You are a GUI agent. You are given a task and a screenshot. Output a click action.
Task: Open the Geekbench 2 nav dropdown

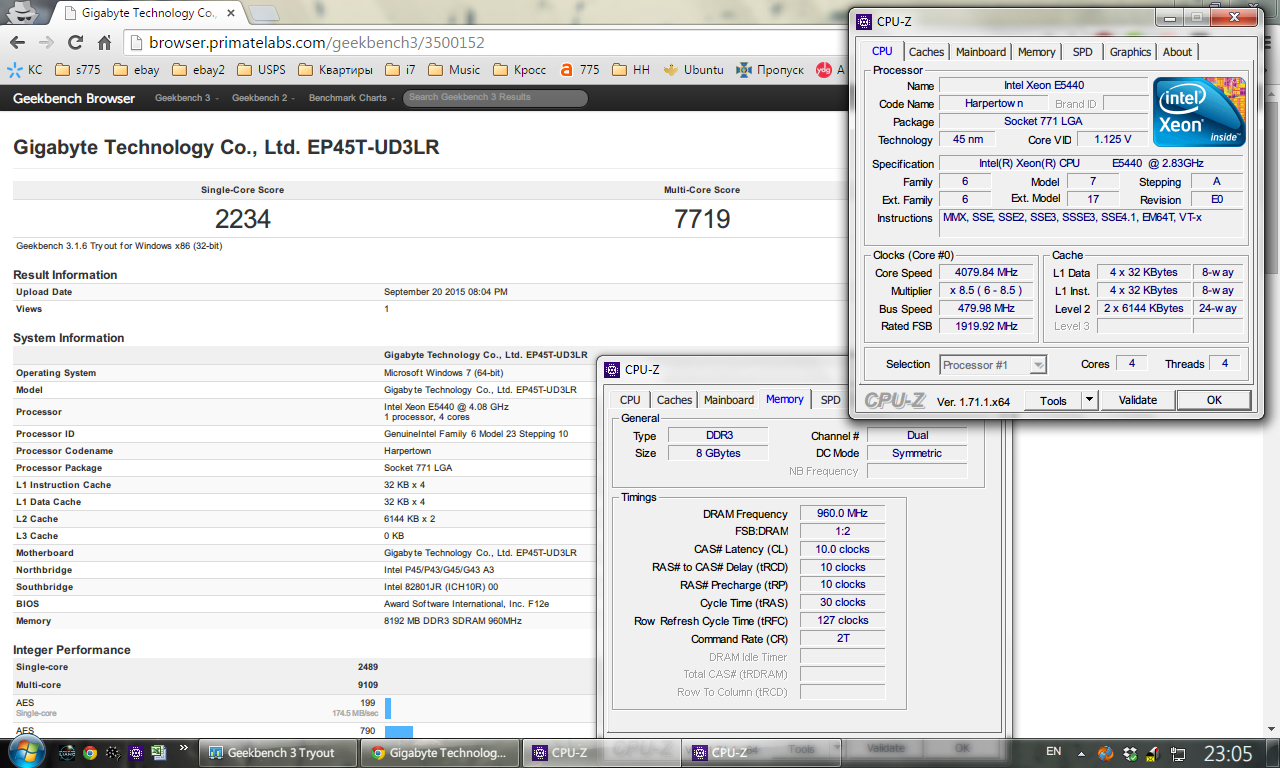pyautogui.click(x=262, y=98)
